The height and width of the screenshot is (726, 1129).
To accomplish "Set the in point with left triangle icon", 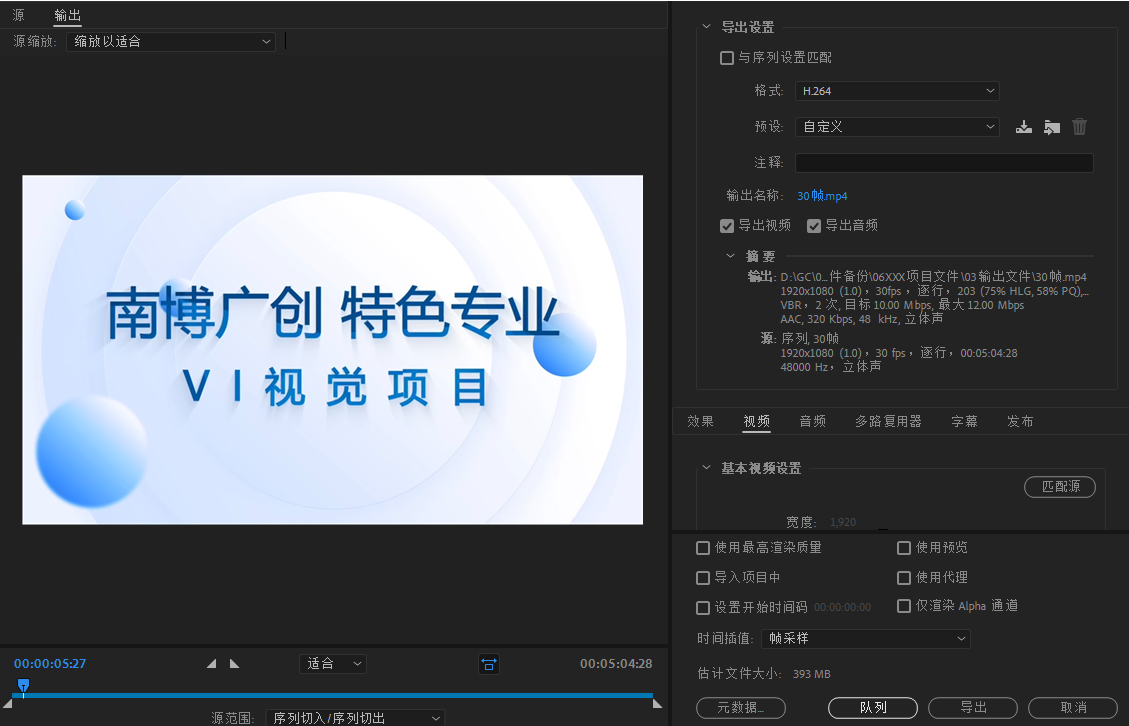I will point(211,664).
